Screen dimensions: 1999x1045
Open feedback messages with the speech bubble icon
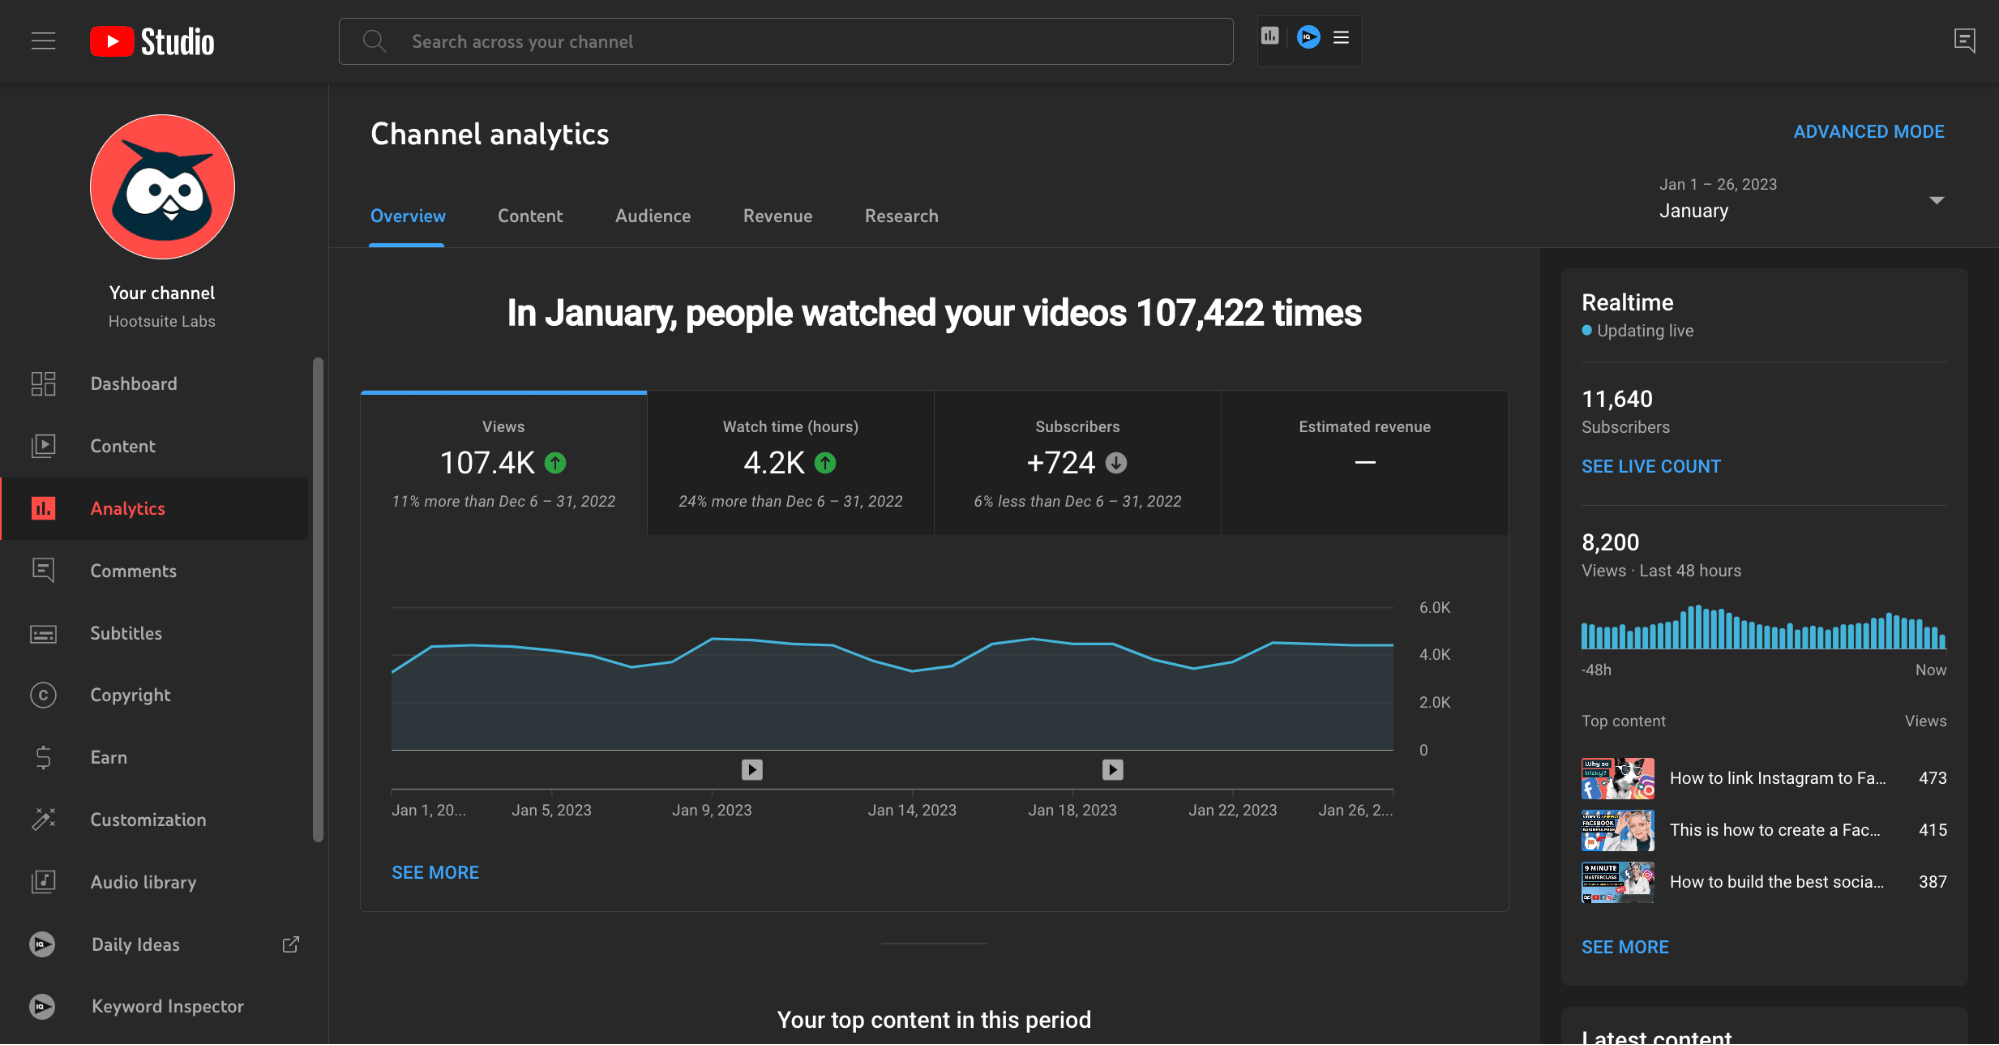pyautogui.click(x=1964, y=40)
